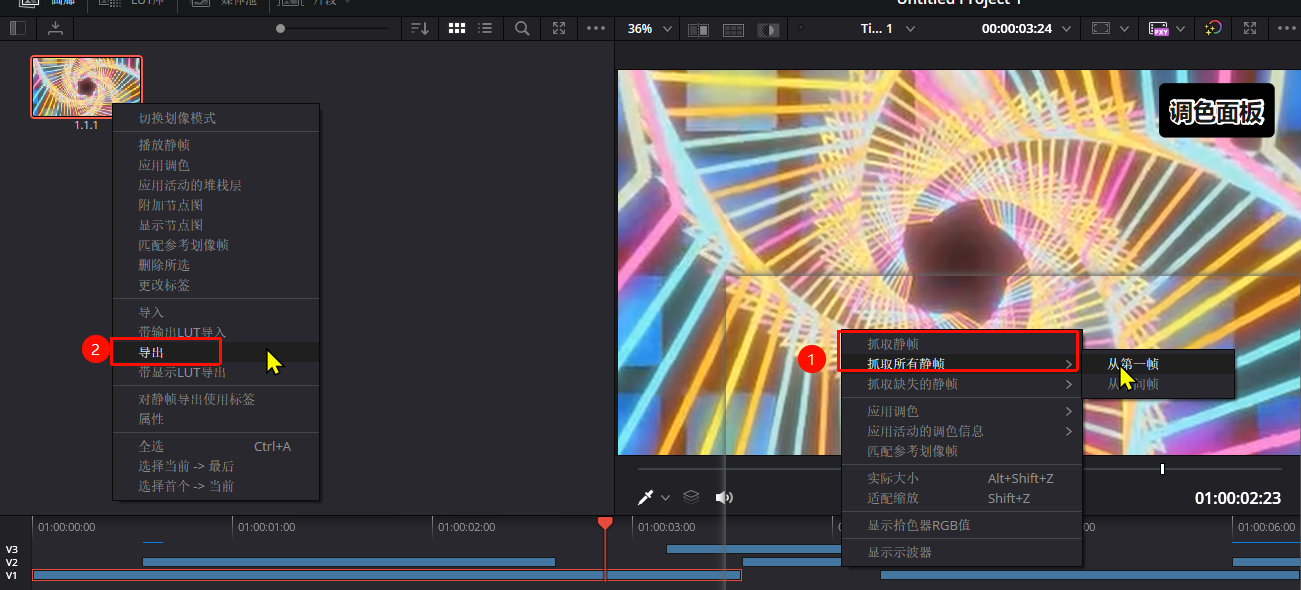The height and width of the screenshot is (590, 1301).
Task: Click the safe area frame icon
Action: (1101, 28)
